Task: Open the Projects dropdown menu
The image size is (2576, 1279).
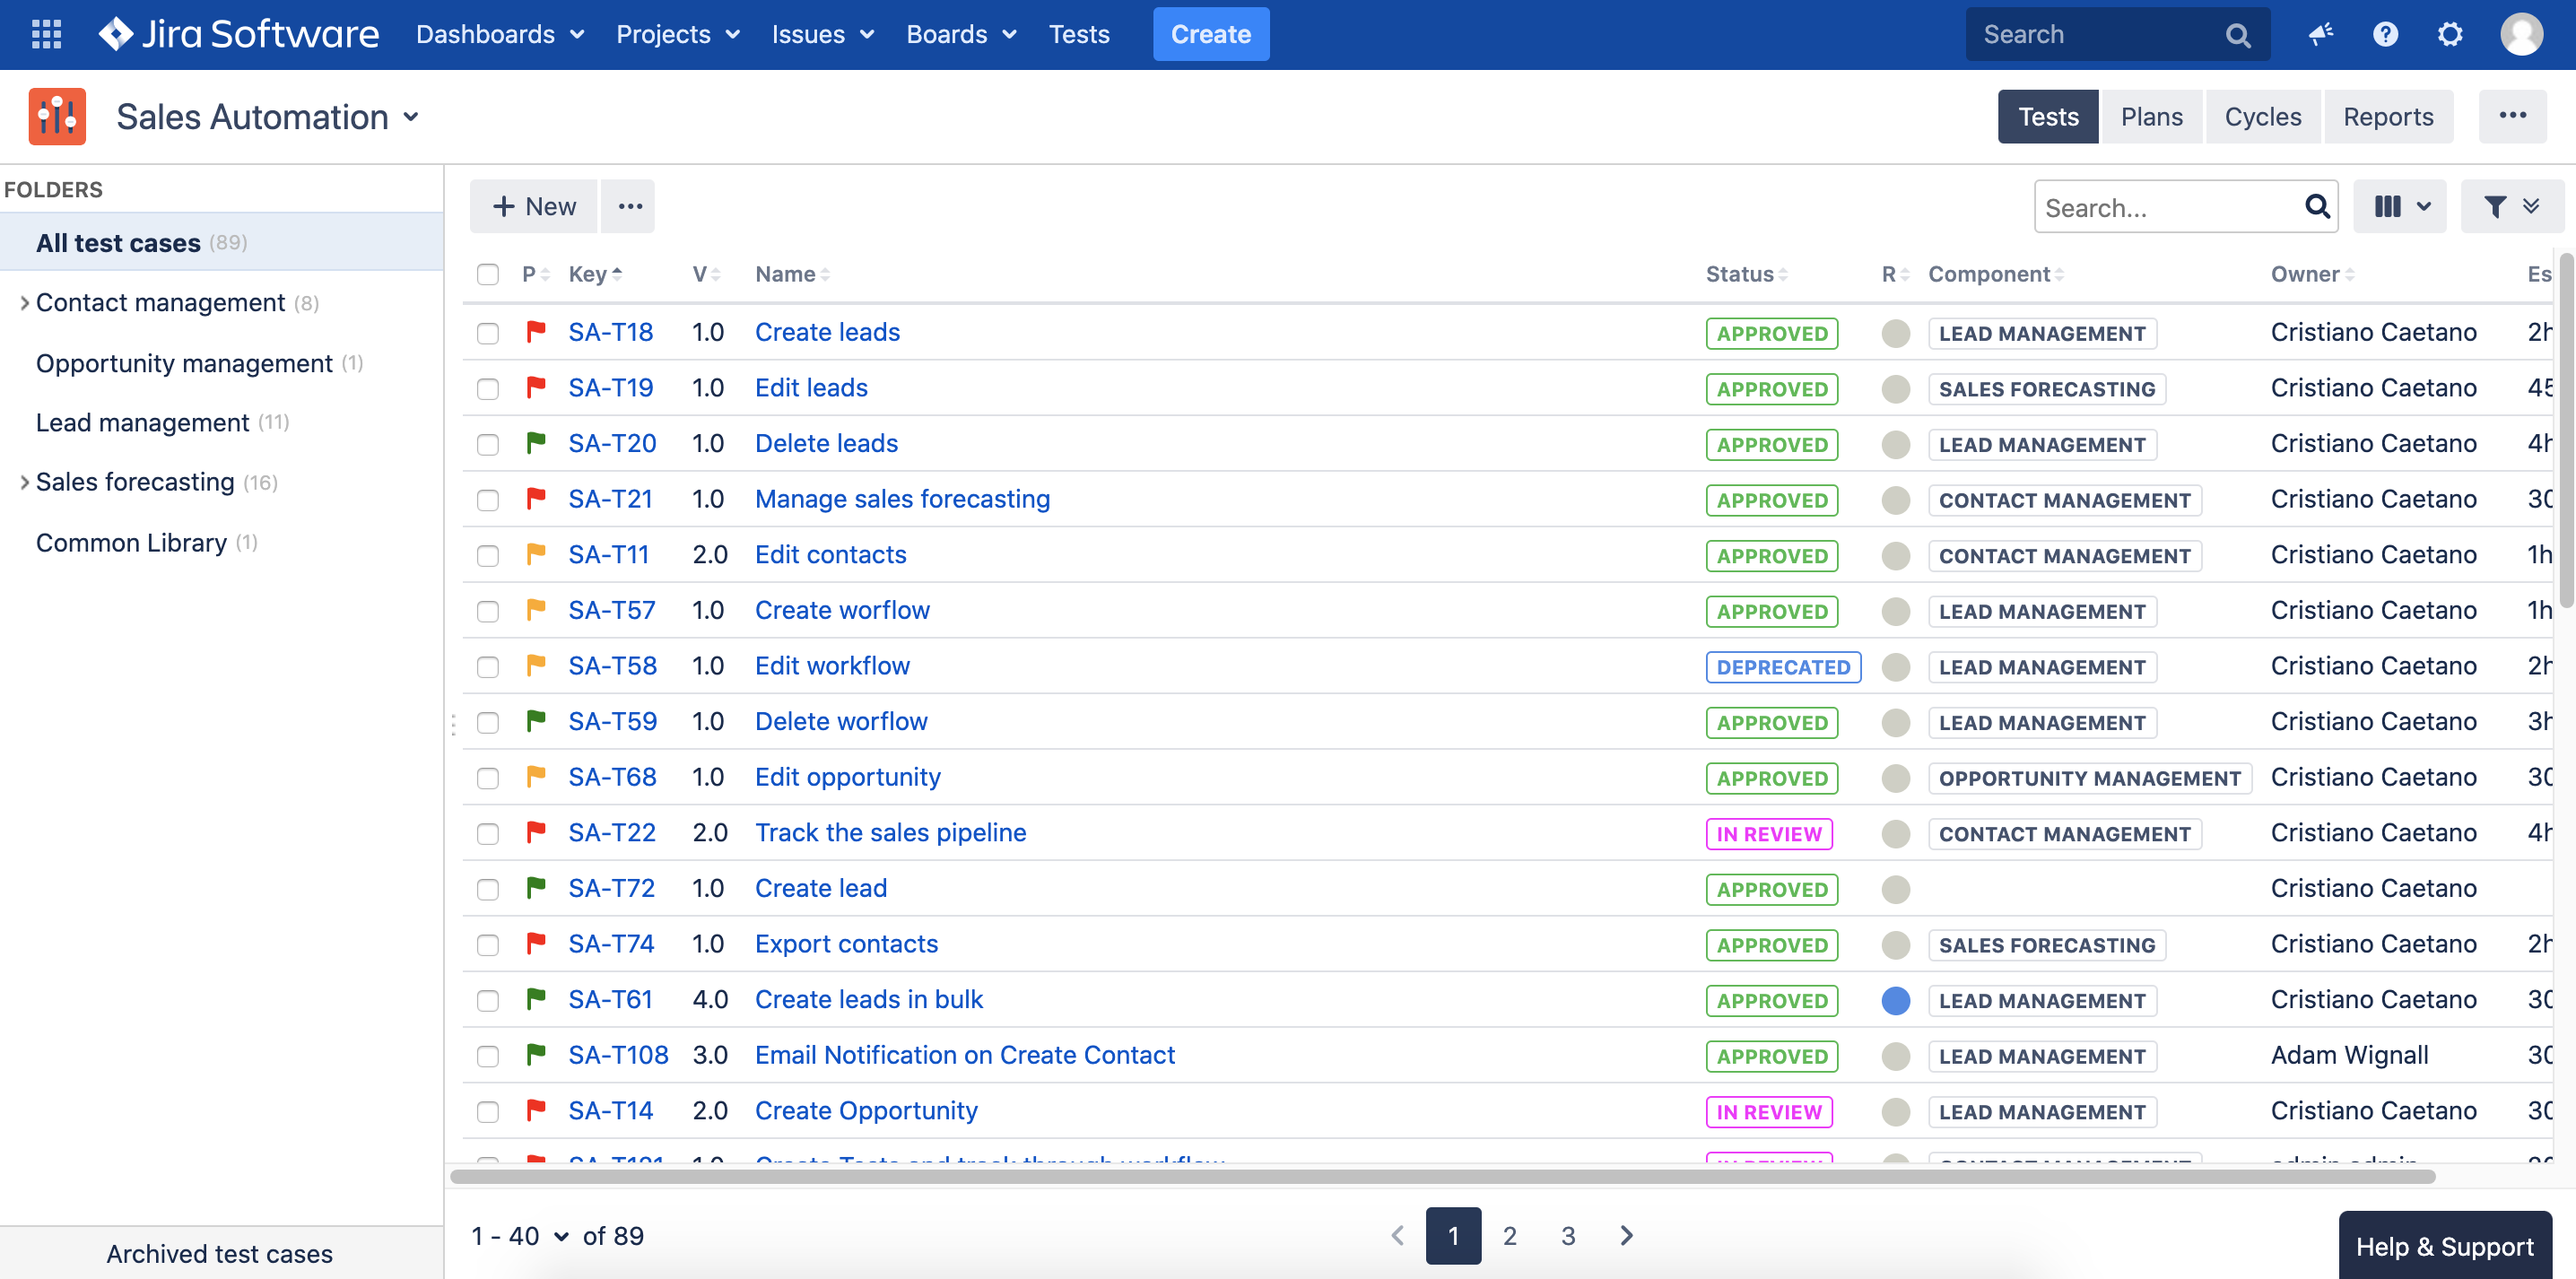Action: 678,34
